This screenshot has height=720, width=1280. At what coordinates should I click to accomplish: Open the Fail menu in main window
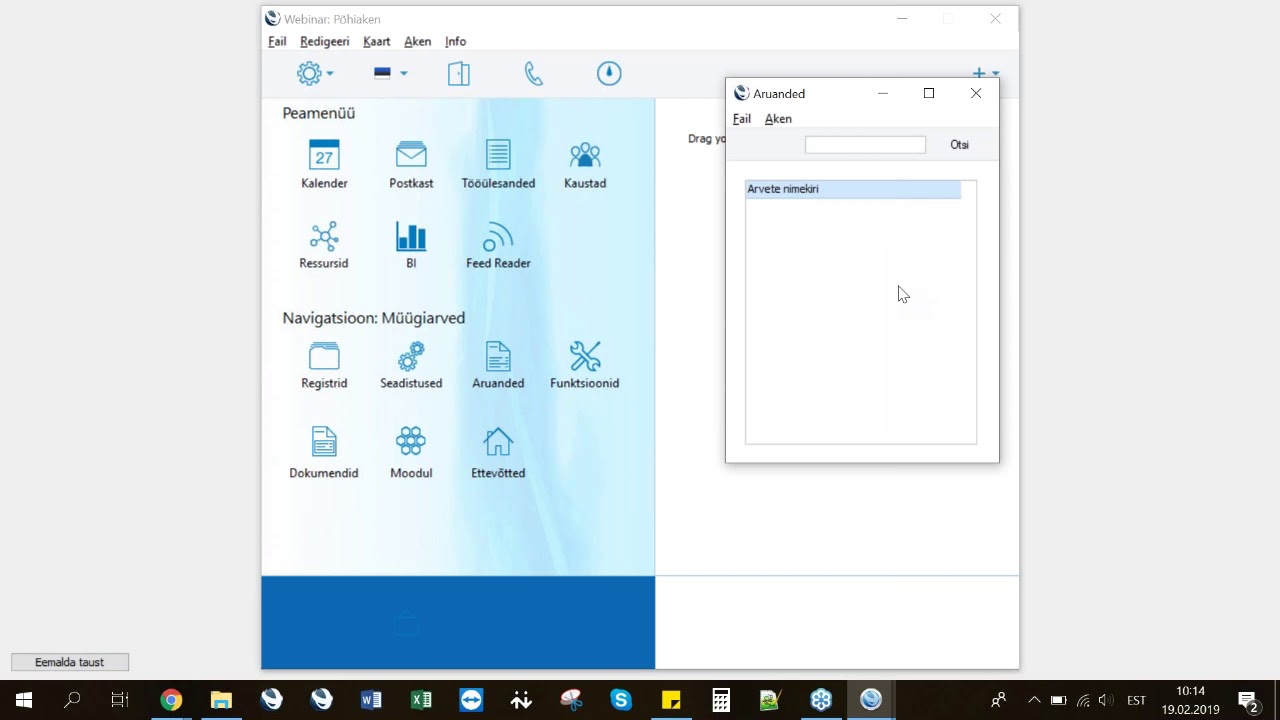click(277, 41)
